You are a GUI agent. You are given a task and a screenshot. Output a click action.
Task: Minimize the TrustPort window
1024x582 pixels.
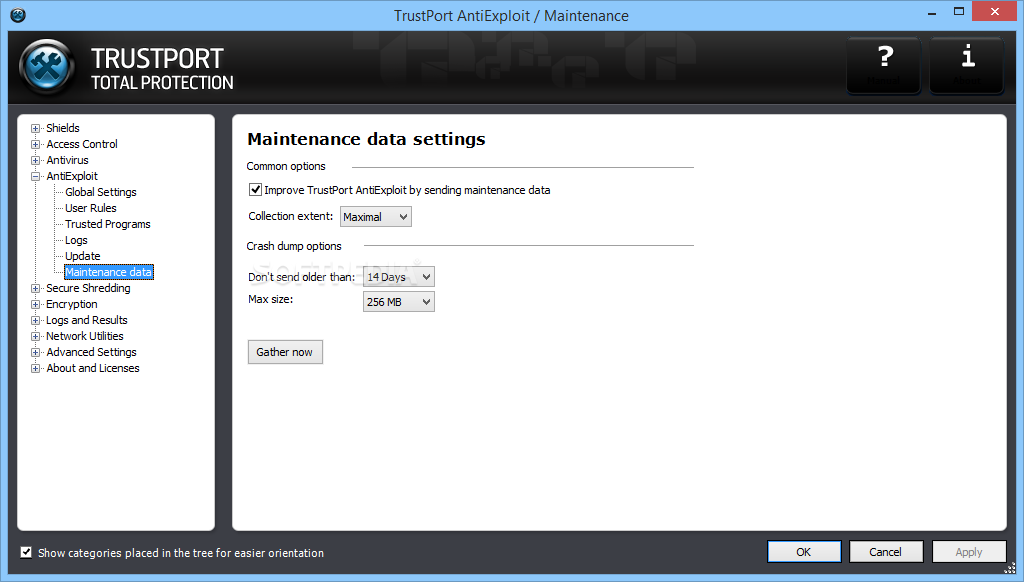932,12
